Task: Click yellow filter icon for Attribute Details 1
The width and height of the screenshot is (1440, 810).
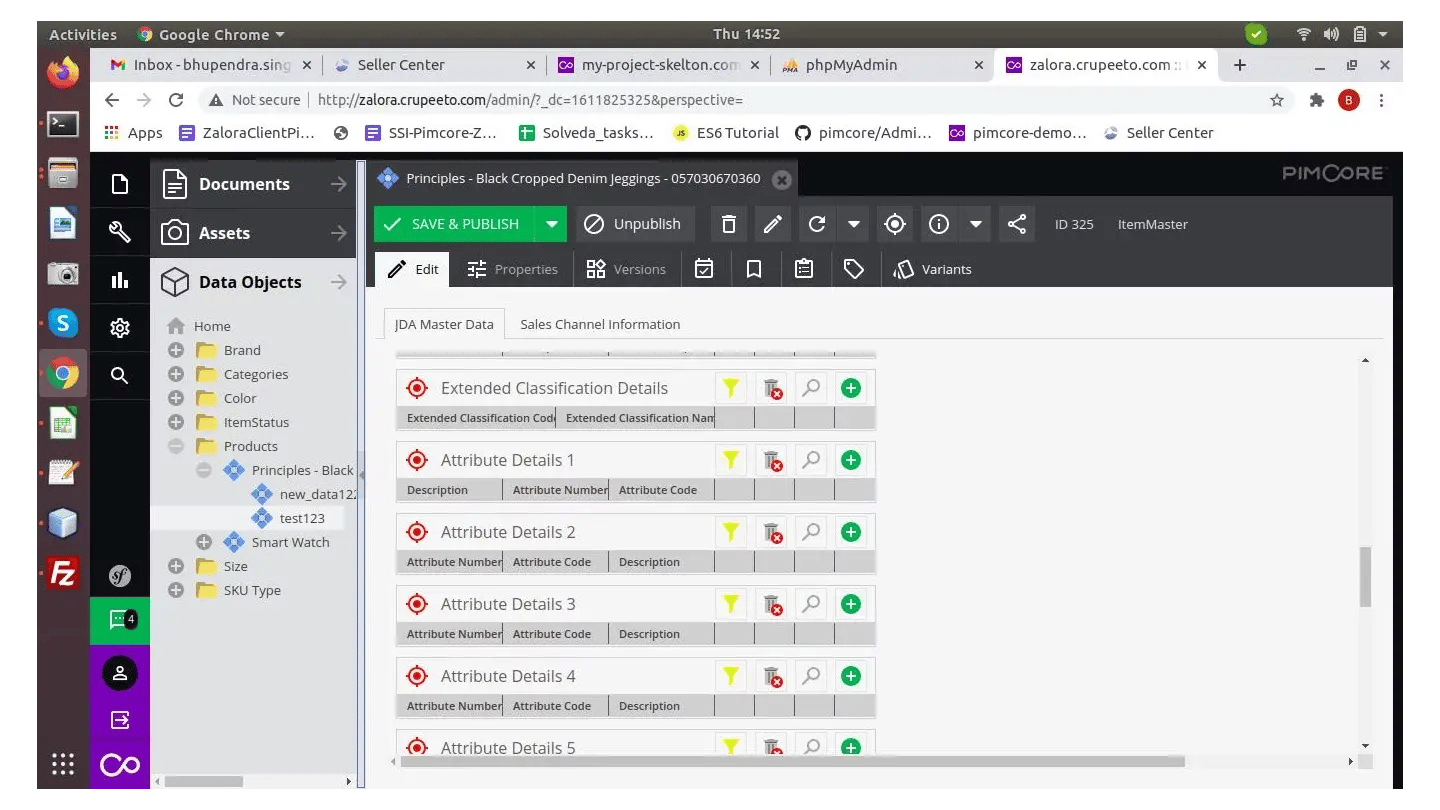Action: pos(731,460)
